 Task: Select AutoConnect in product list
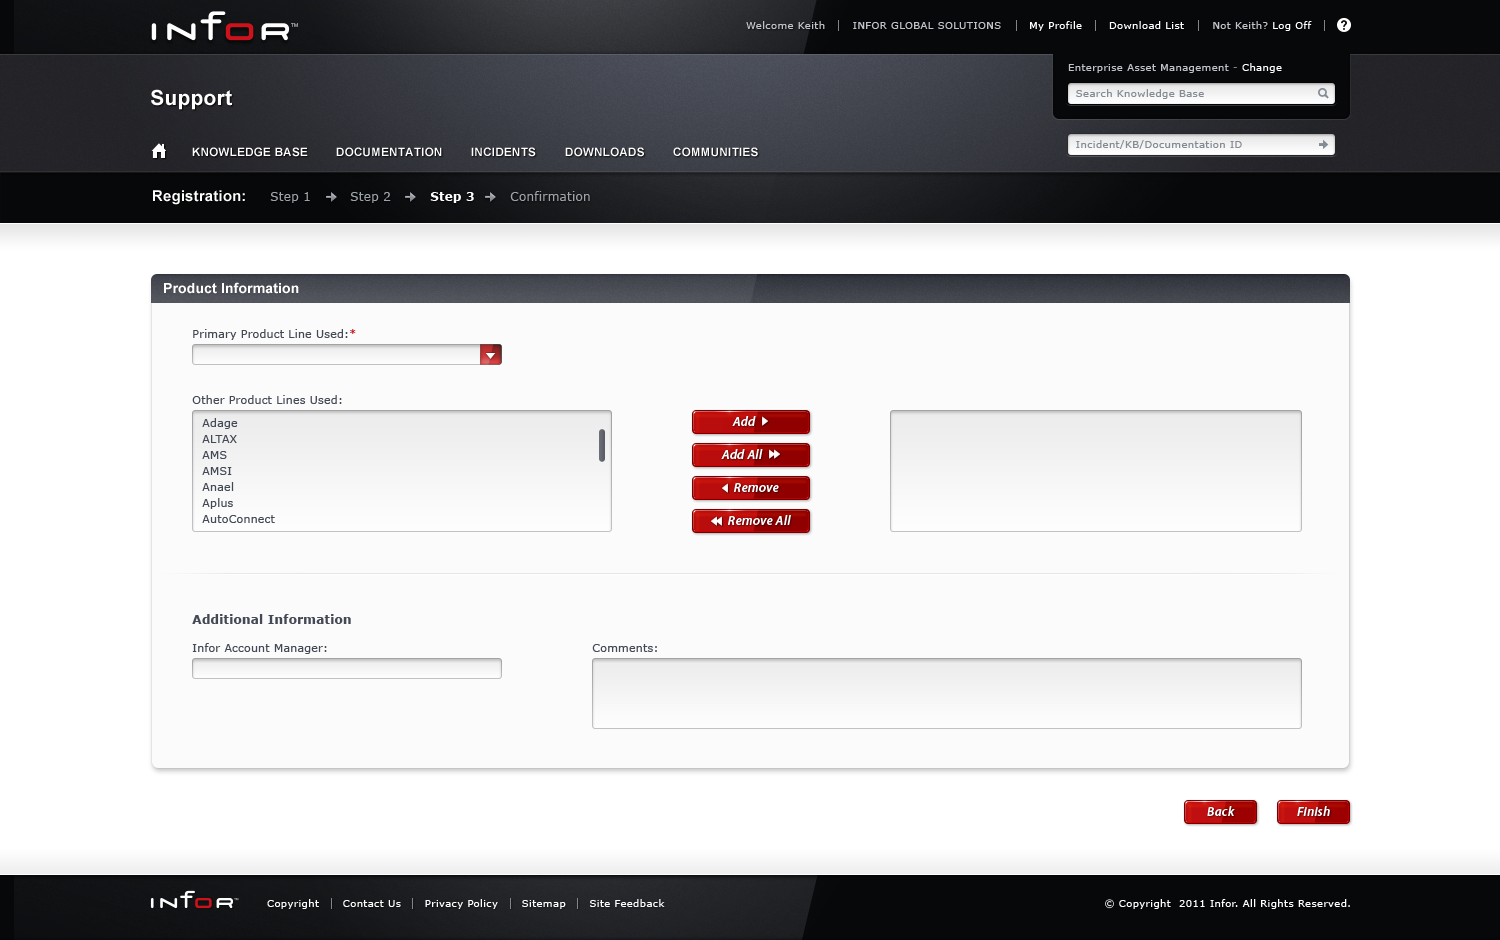239,519
